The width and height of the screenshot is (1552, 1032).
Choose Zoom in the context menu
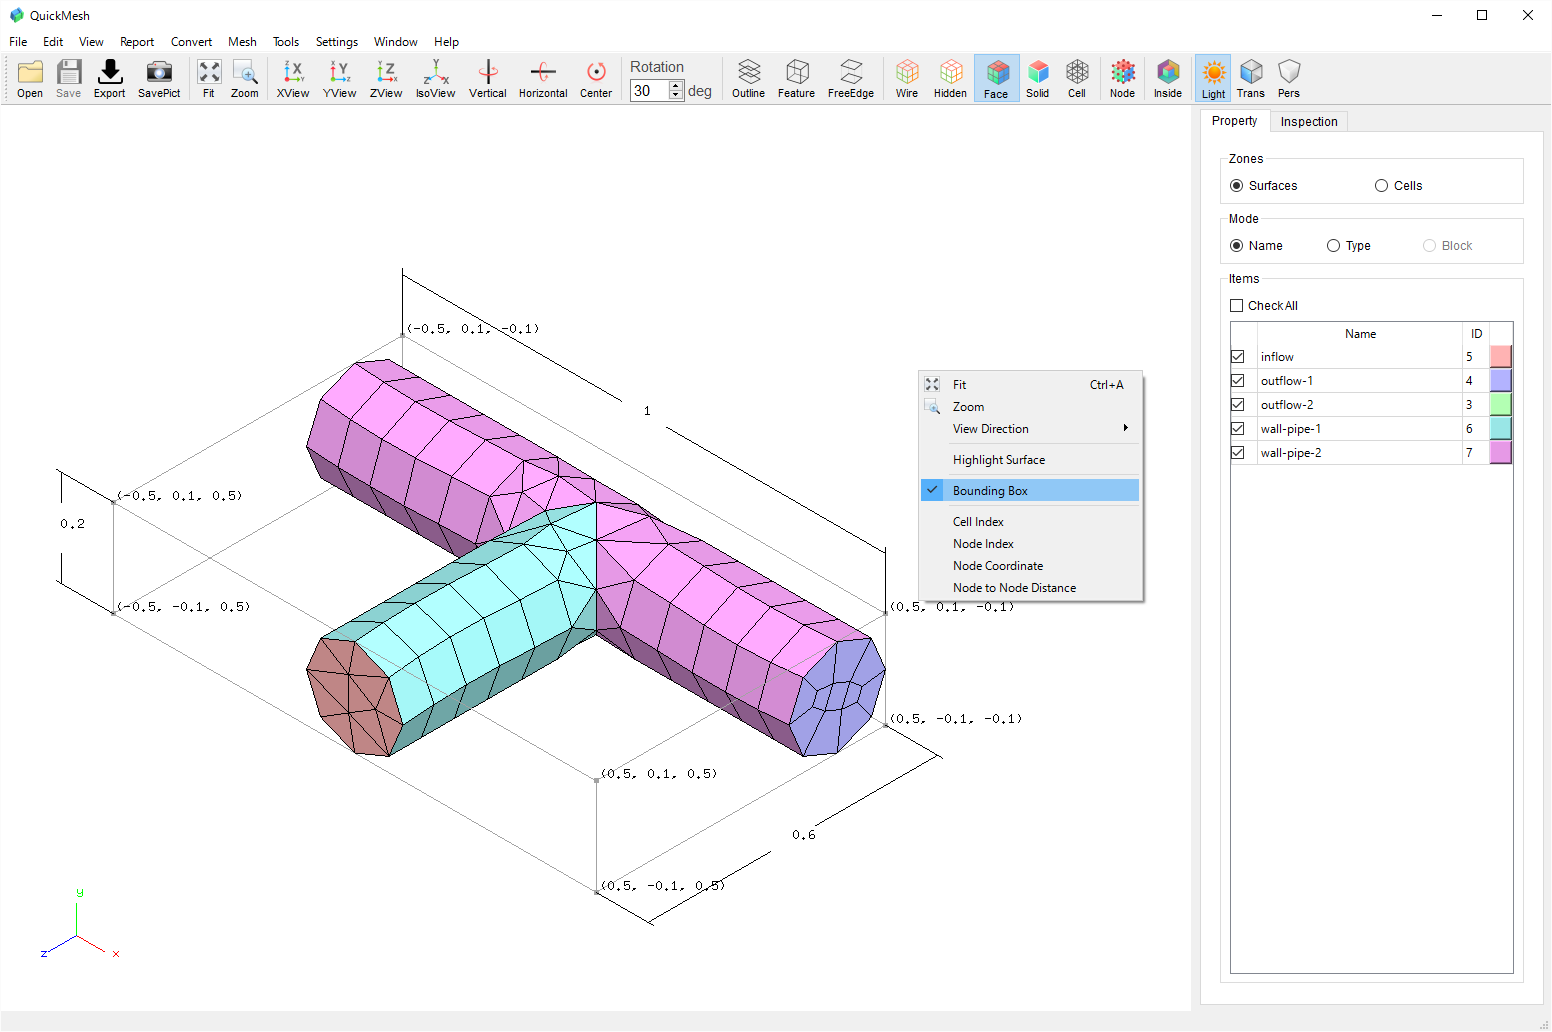point(1030,407)
